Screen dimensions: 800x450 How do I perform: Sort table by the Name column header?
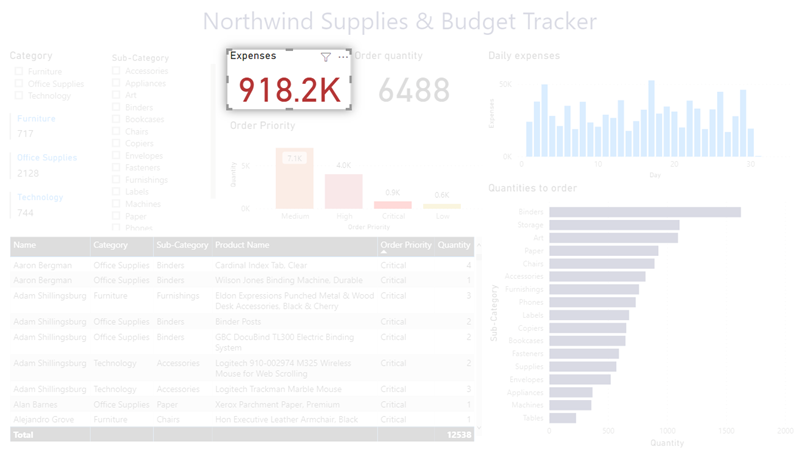25,245
